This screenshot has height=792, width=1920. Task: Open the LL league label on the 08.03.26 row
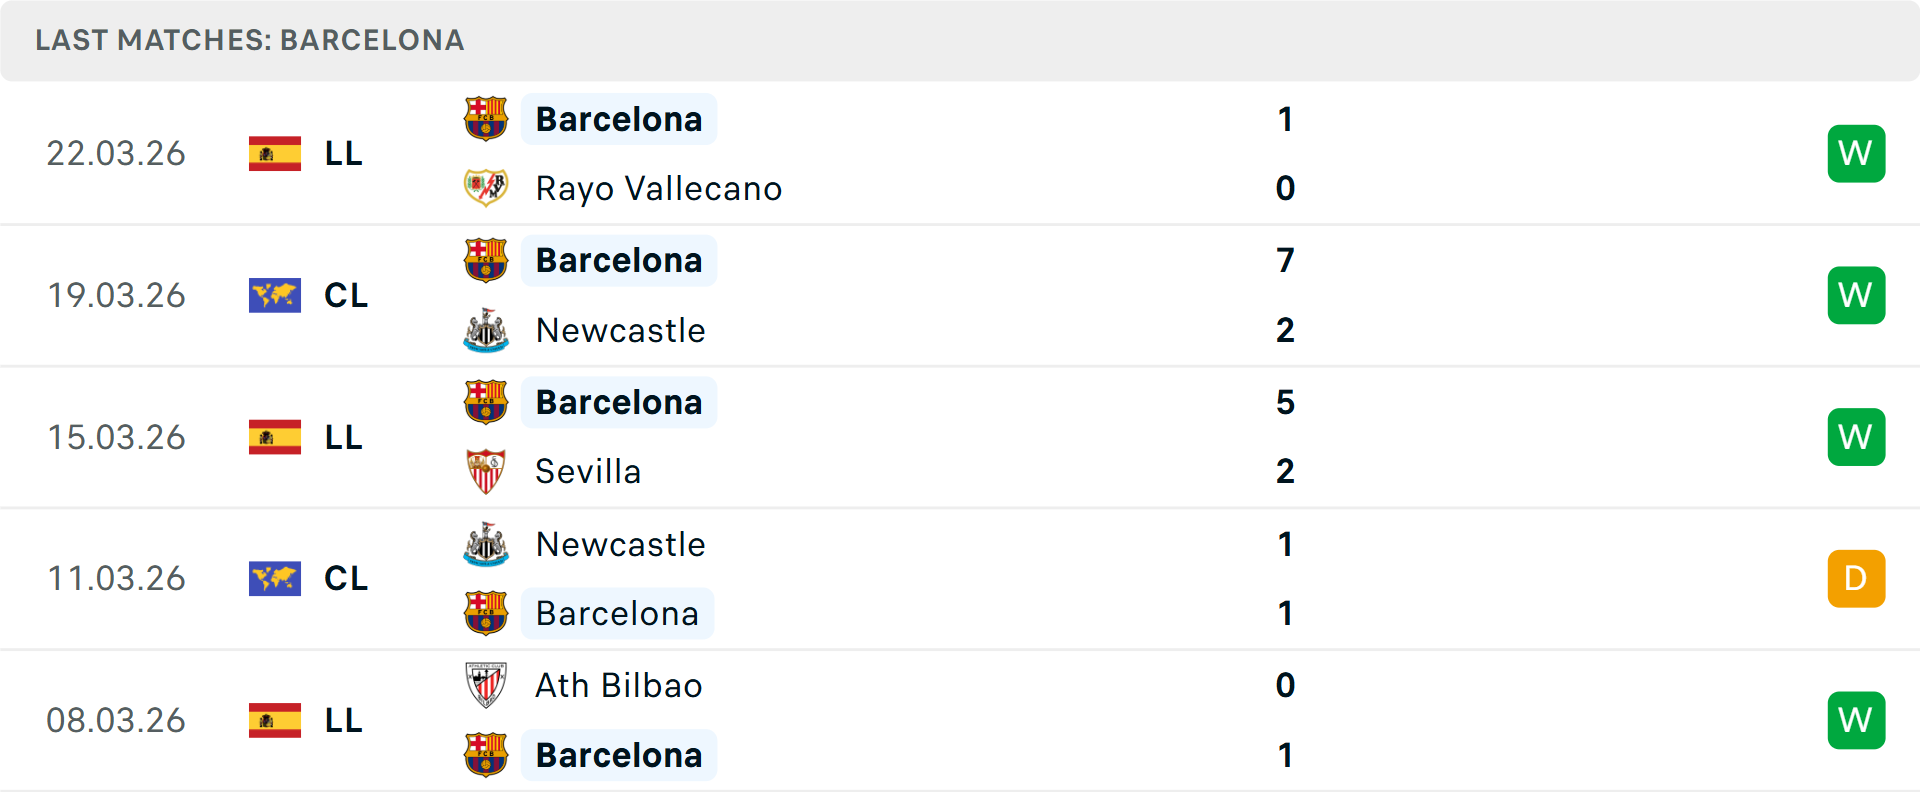pyautogui.click(x=345, y=720)
